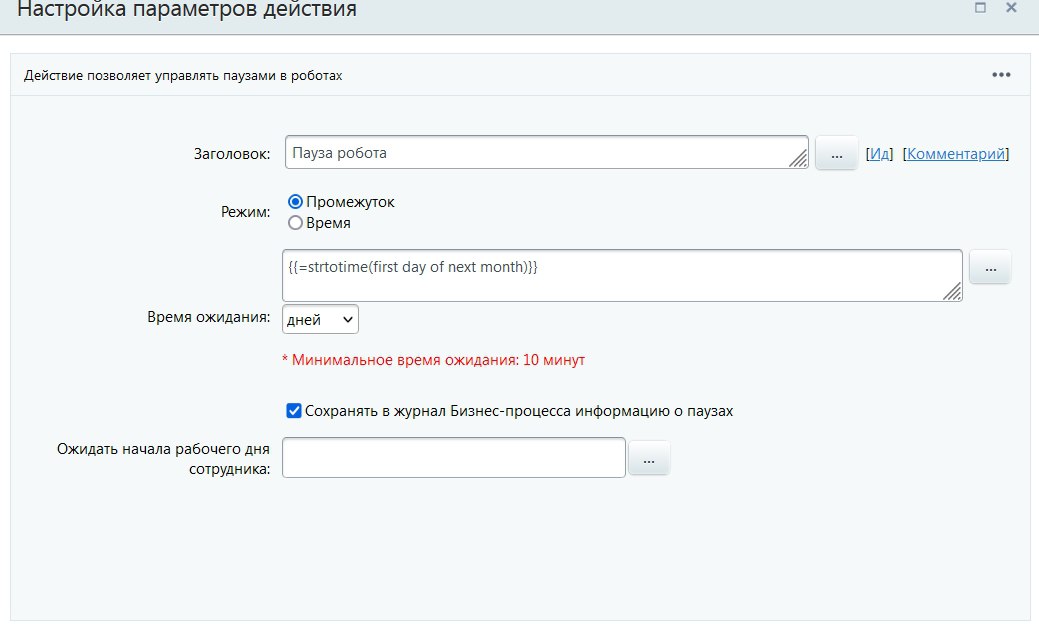The image size is (1039, 624).
Task: Open the value picker beside the strtotime expression
Action: pos(990,268)
